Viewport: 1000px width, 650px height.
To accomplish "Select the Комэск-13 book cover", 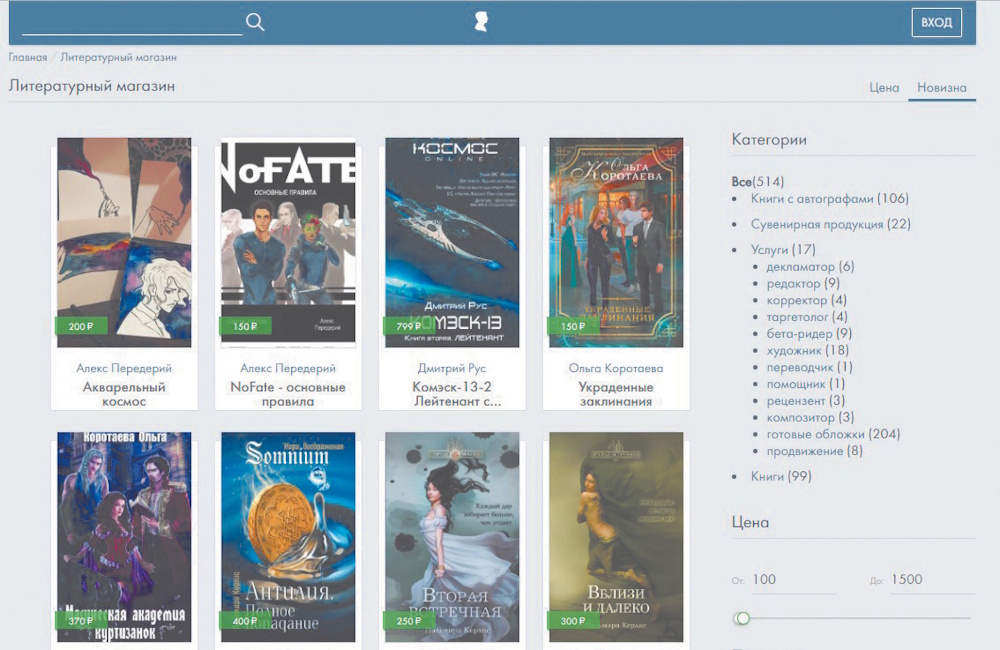I will 452,242.
